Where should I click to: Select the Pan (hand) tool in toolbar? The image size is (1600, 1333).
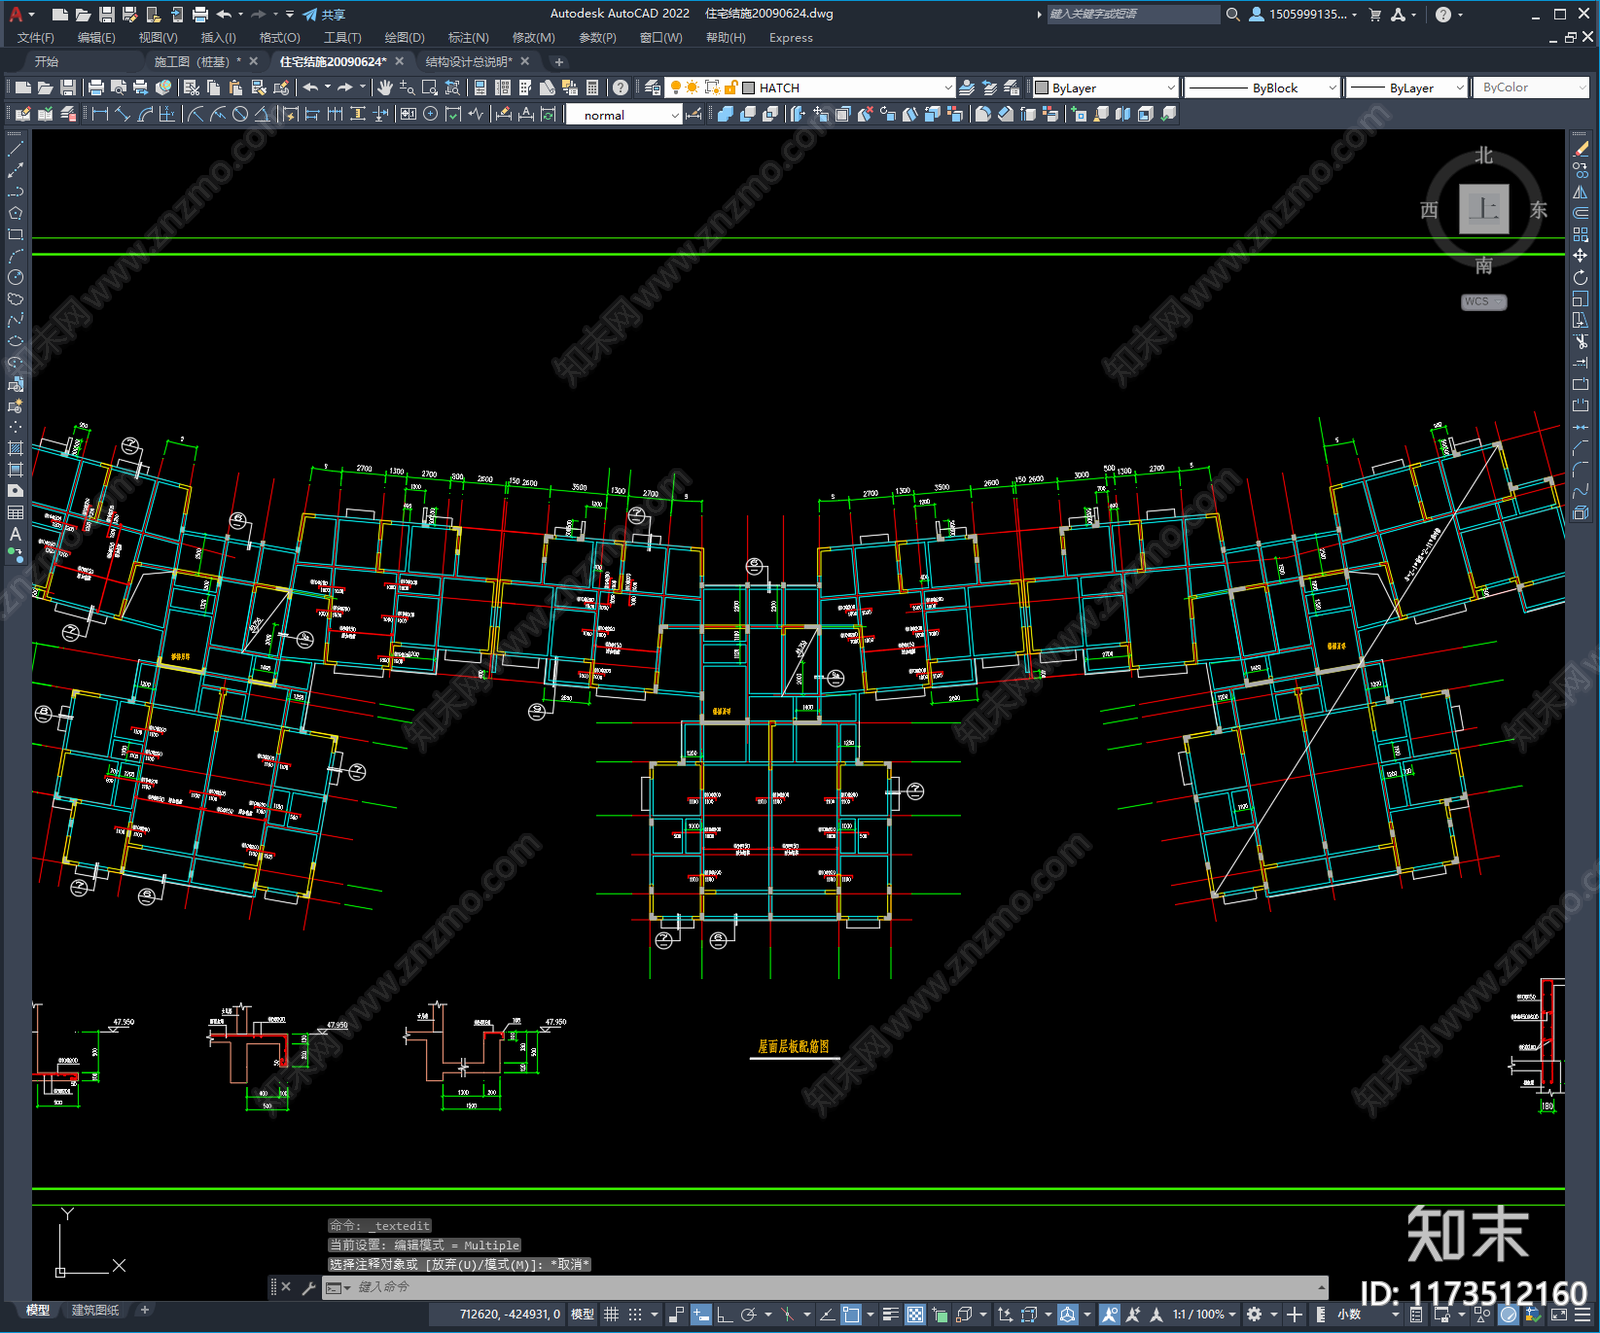[384, 88]
